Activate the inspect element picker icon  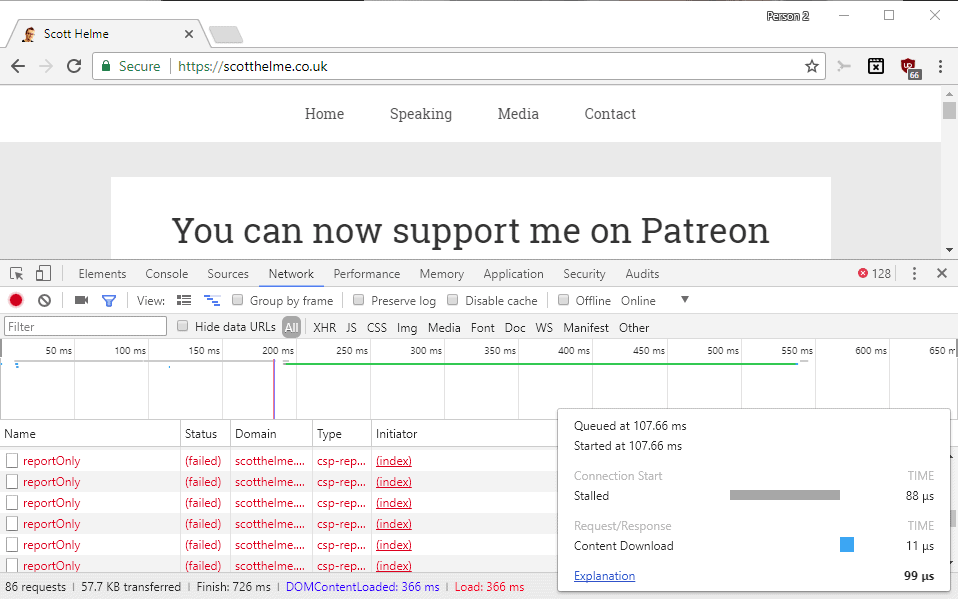[x=16, y=274]
